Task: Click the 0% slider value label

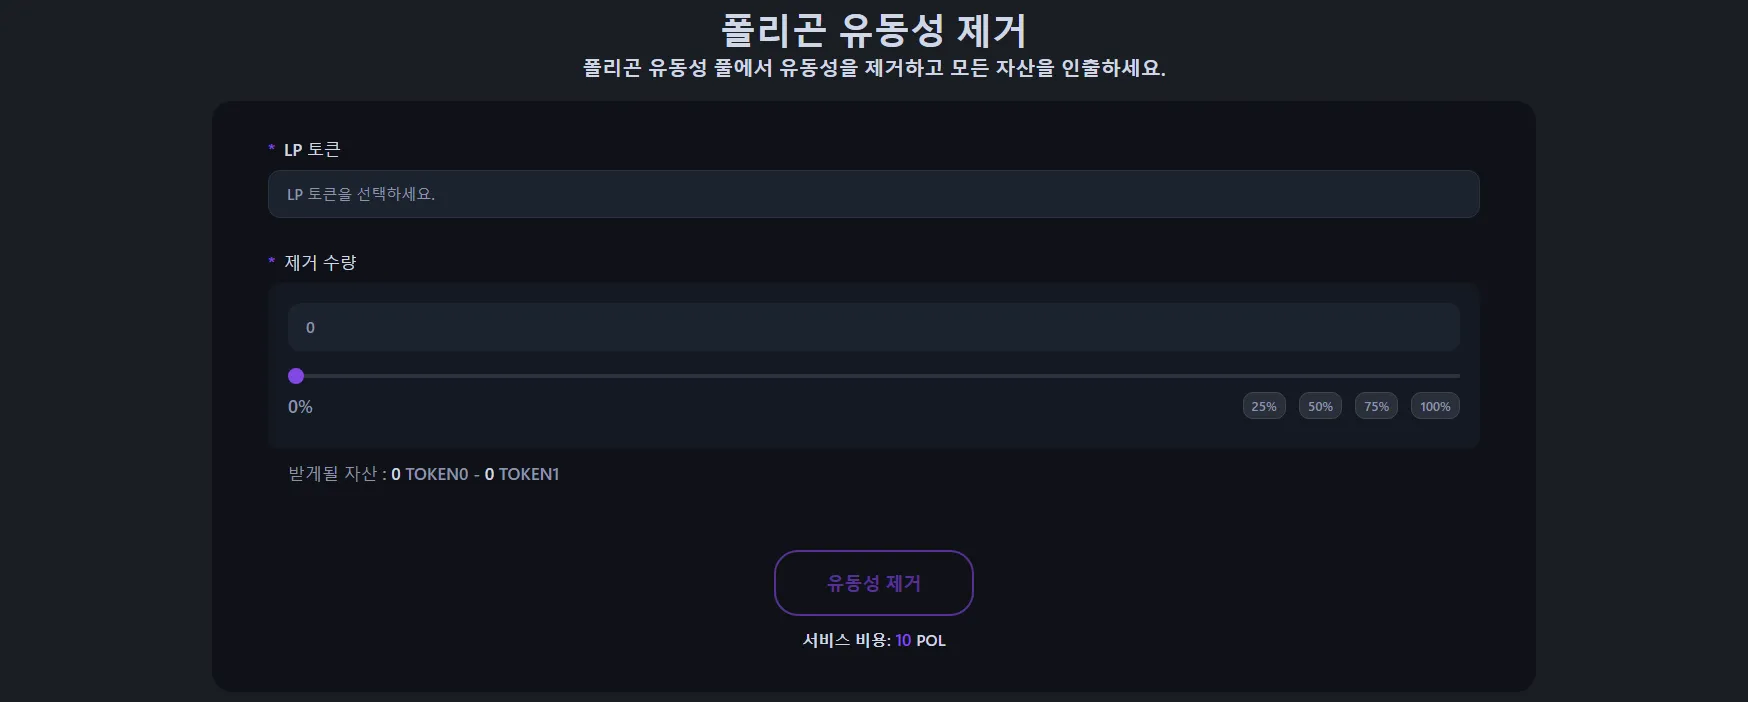Action: click(x=300, y=407)
